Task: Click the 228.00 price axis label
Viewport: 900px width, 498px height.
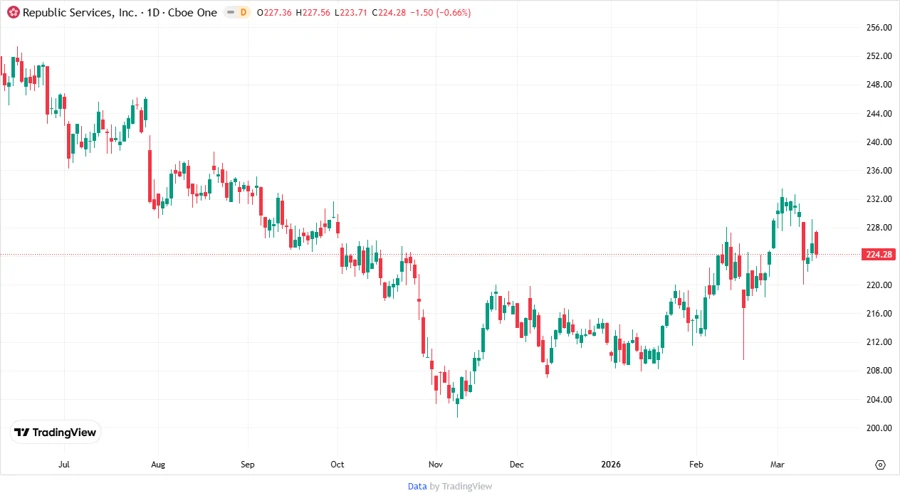Action: [879, 228]
